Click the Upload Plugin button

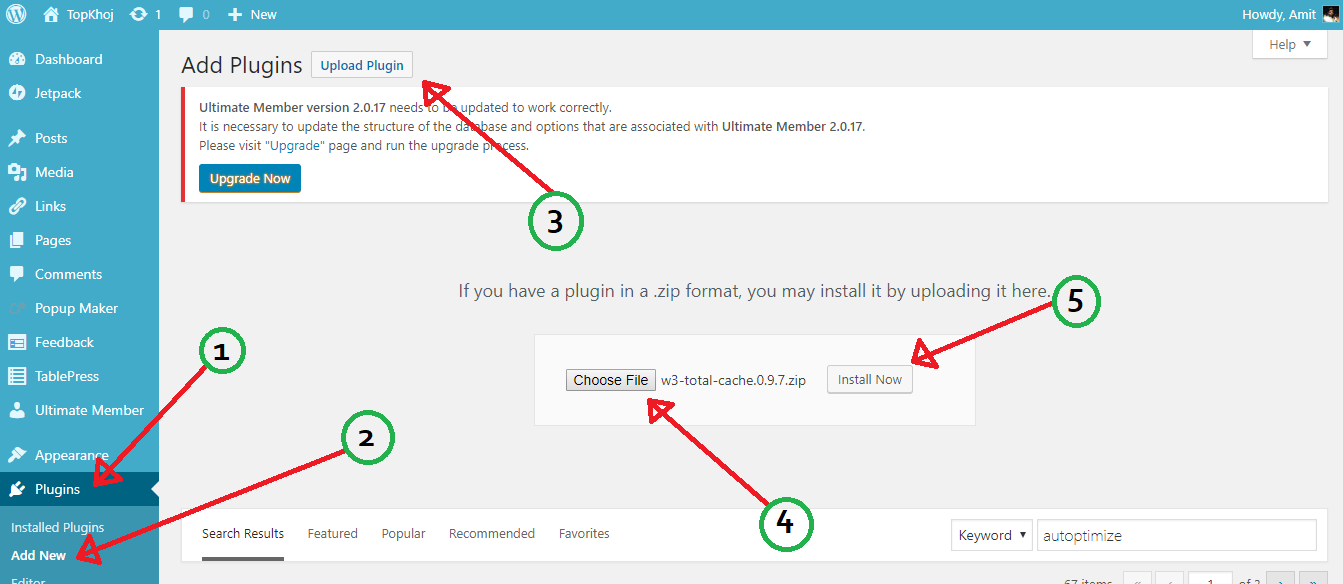coord(362,65)
